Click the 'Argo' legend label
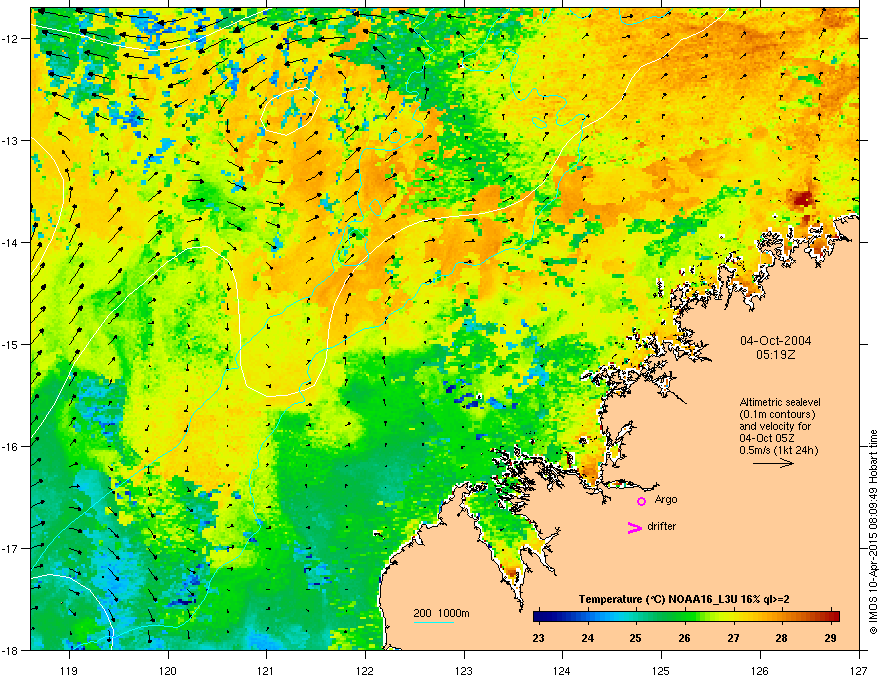Viewport: 880px width, 680px height. tap(666, 499)
